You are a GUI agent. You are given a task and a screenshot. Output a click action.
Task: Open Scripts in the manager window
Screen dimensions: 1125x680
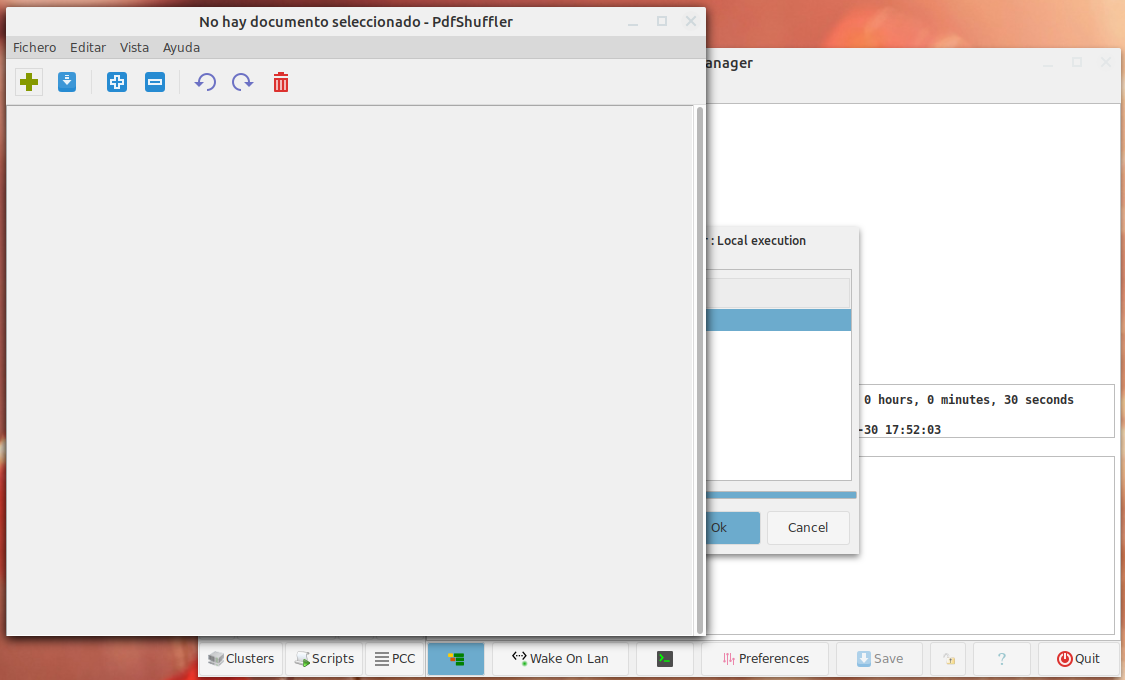tap(324, 658)
